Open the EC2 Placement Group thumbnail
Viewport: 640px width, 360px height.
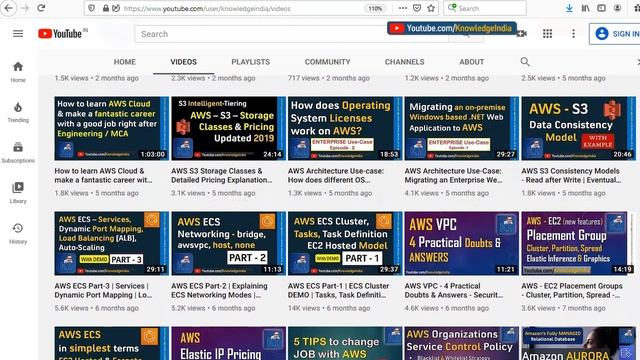click(x=578, y=243)
